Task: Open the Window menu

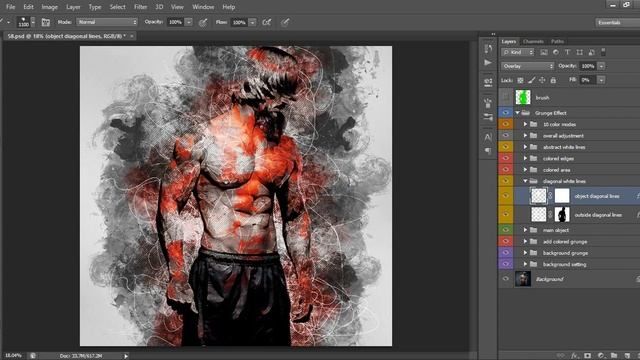Action: [x=203, y=7]
